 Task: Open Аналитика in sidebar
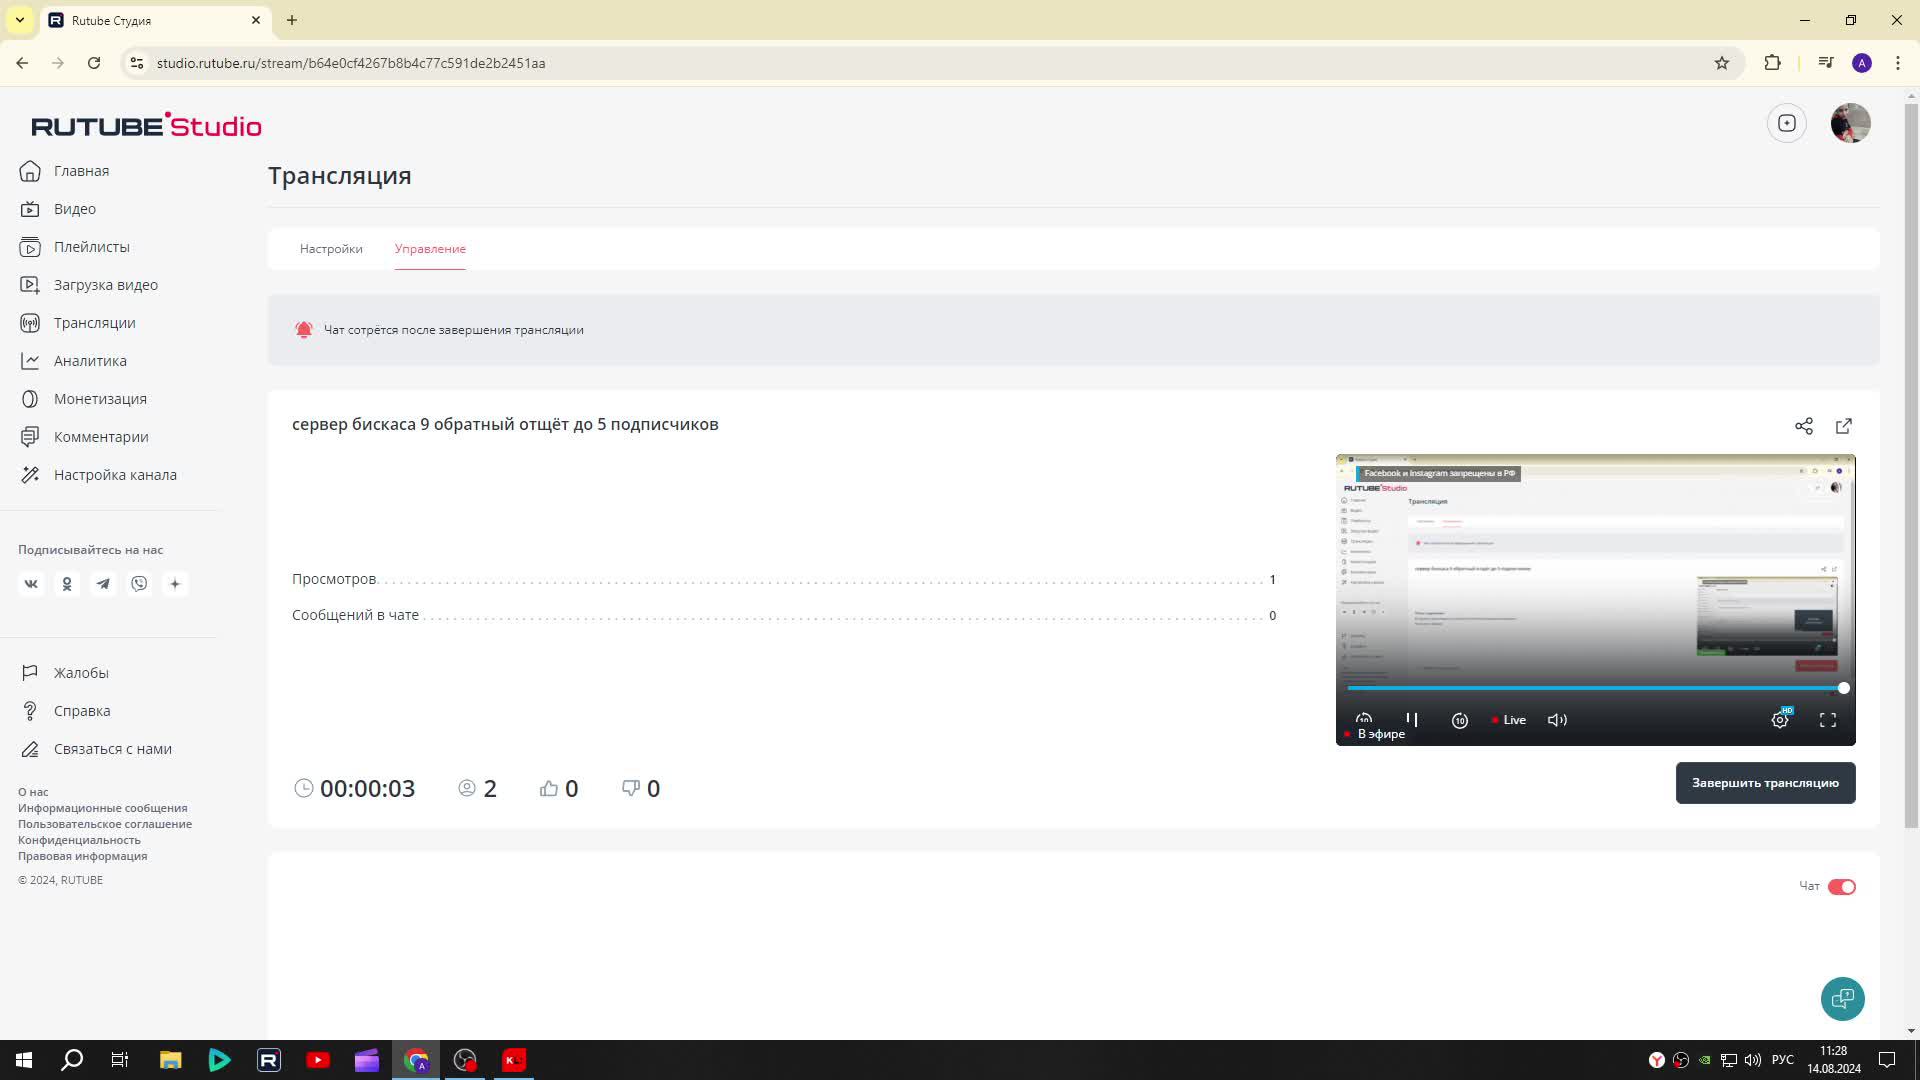90,361
